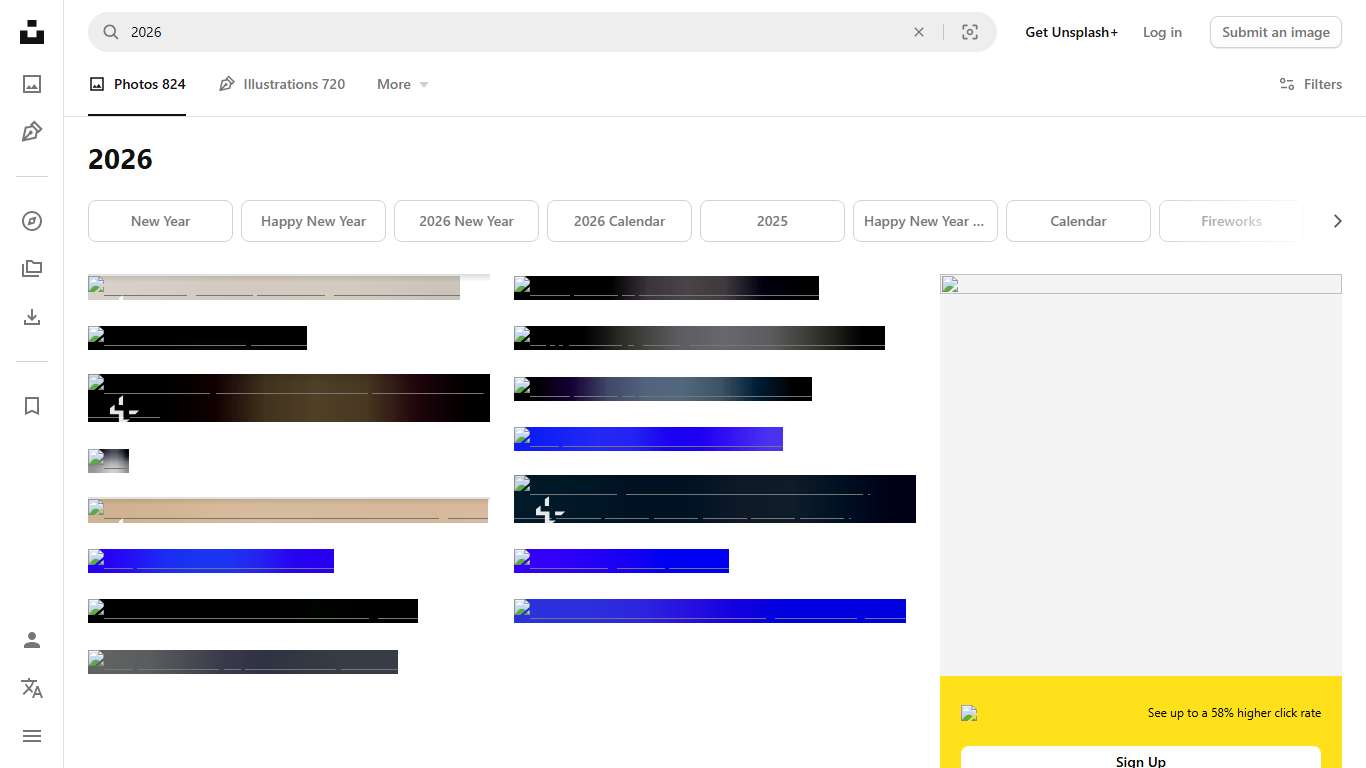Image resolution: width=1366 pixels, height=768 pixels.
Task: Open Photos section from sidebar icon
Action: pos(32,84)
